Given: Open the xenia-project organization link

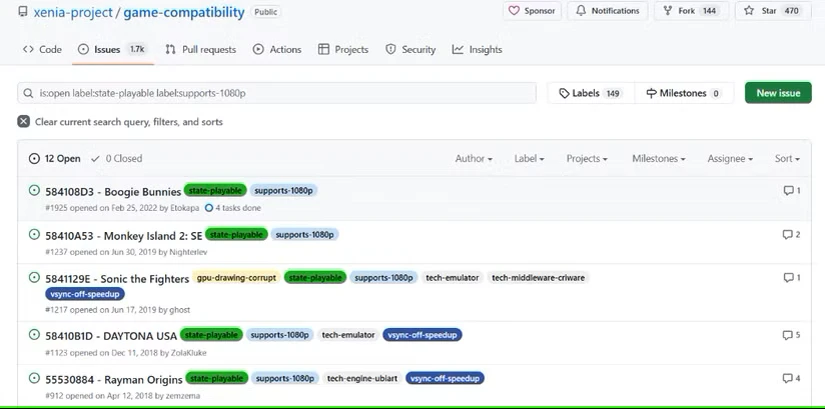Looking at the screenshot, I should point(73,12).
